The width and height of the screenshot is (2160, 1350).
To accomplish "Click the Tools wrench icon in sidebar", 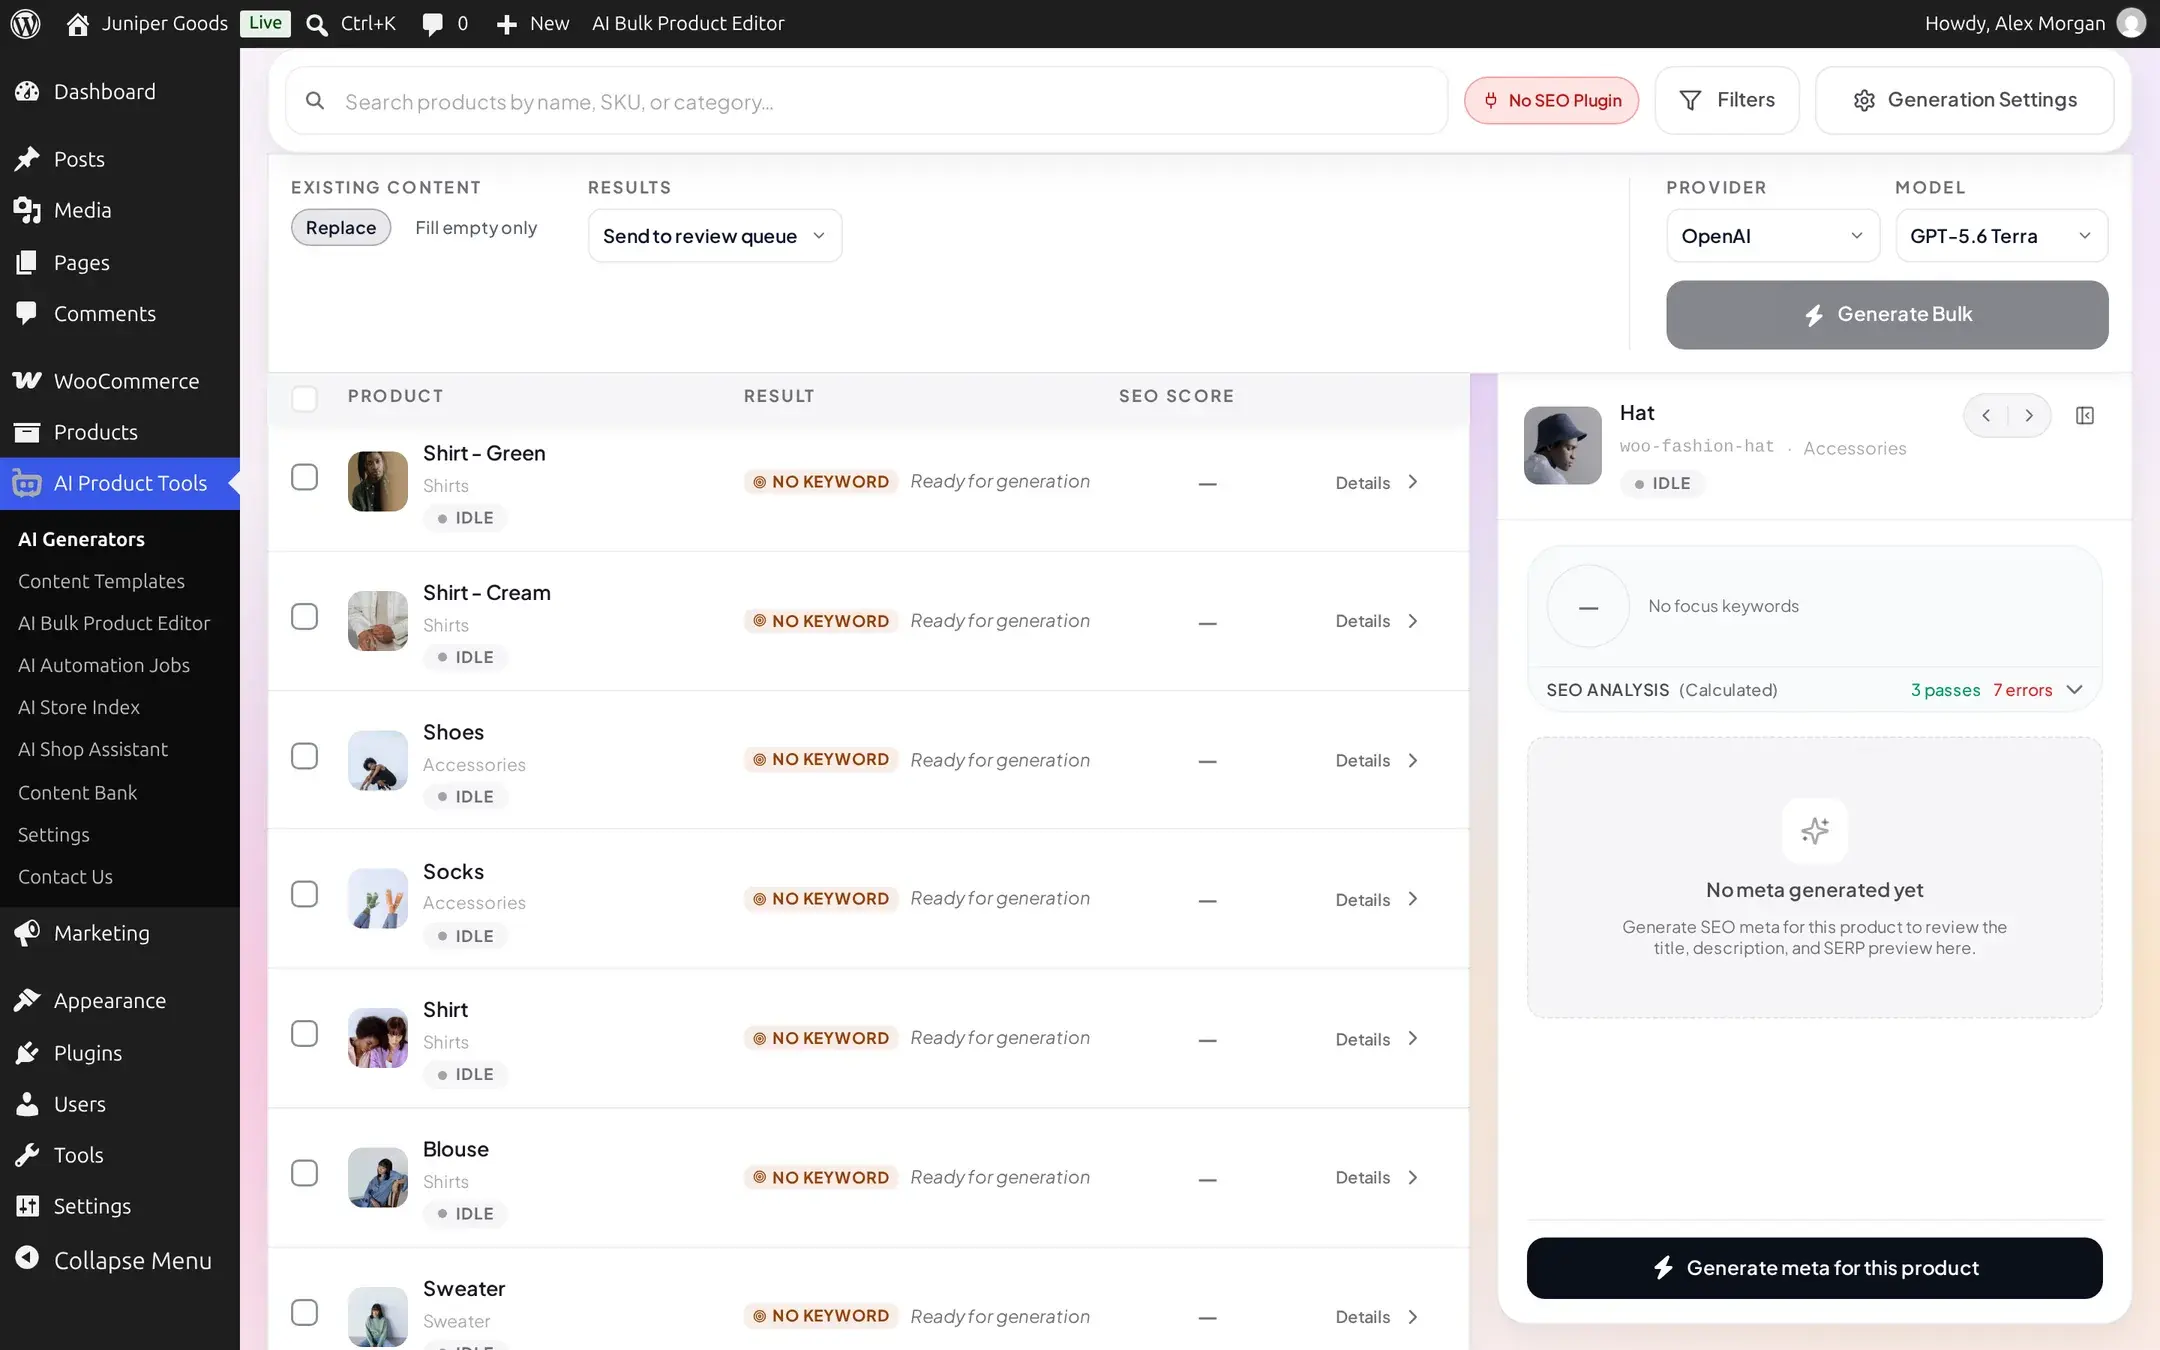I will coord(27,1155).
